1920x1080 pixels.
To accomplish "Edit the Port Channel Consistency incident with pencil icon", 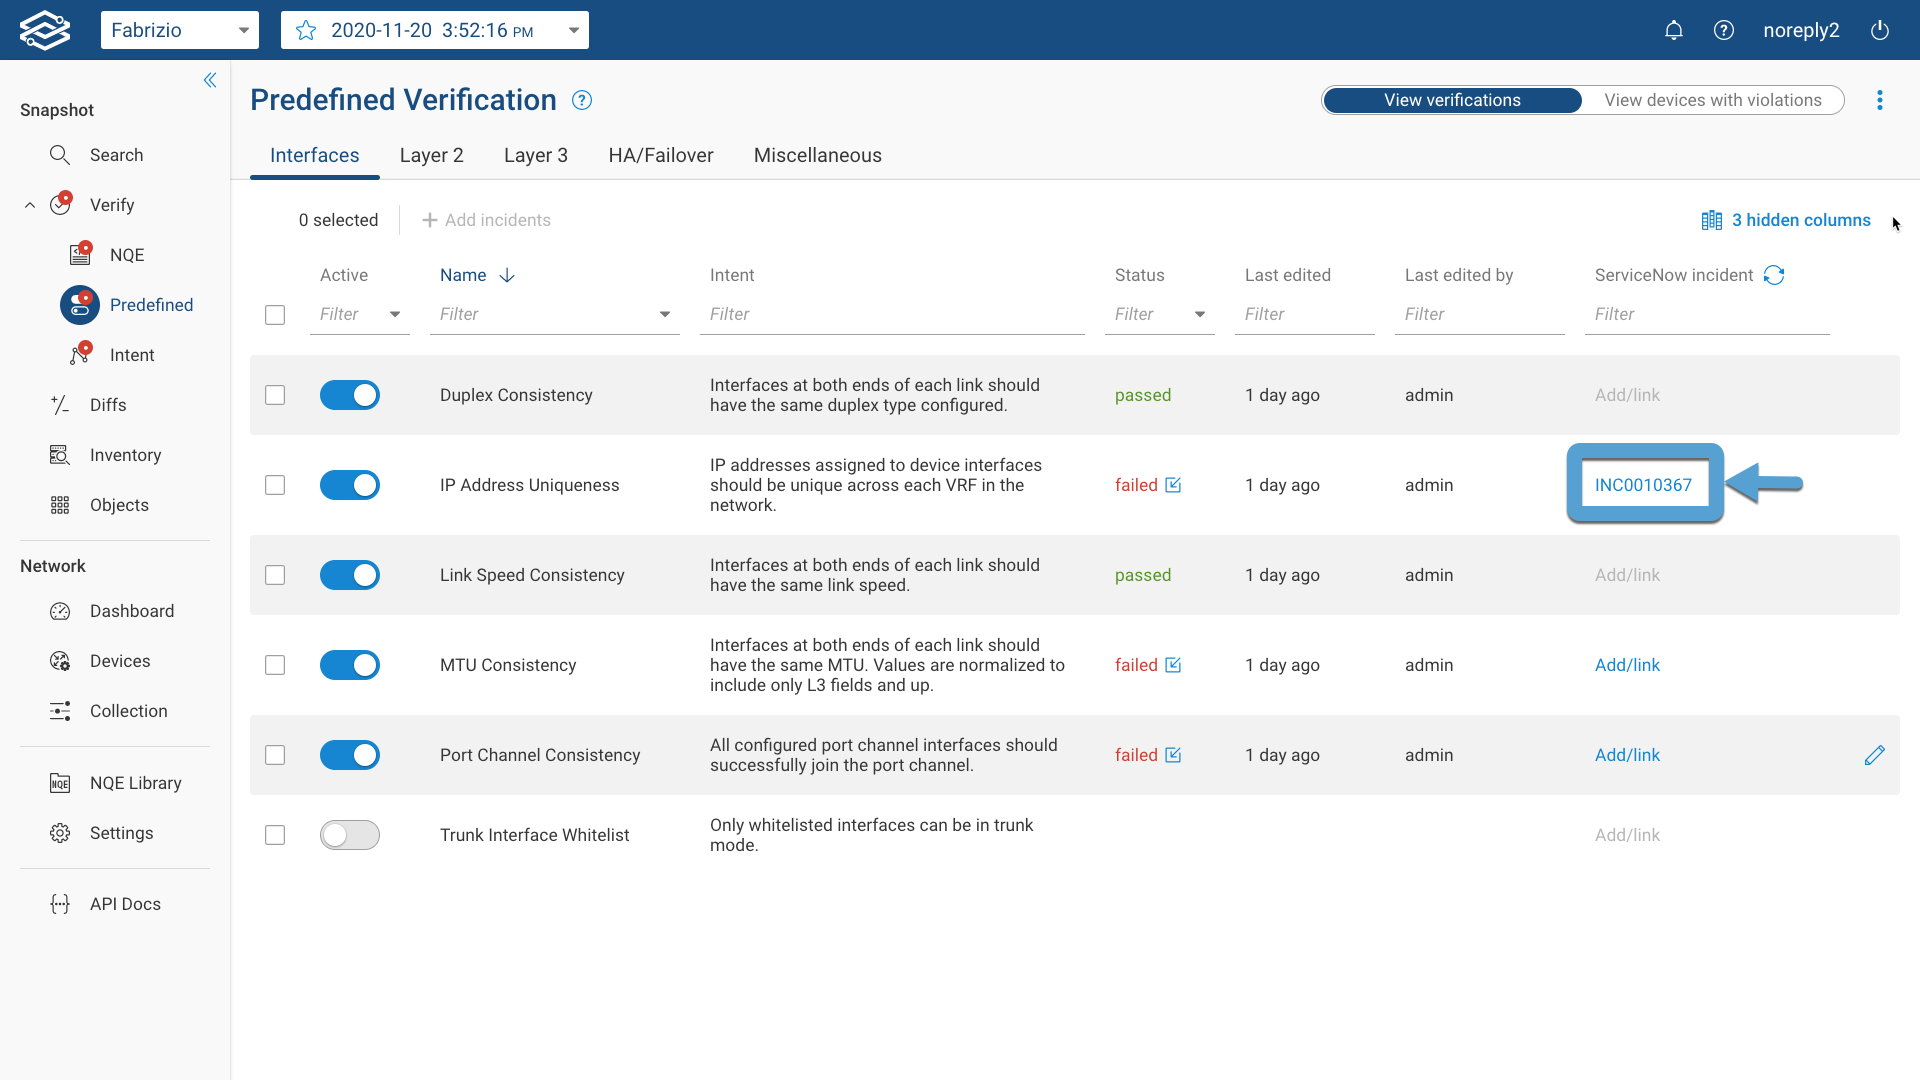I will [x=1876, y=755].
